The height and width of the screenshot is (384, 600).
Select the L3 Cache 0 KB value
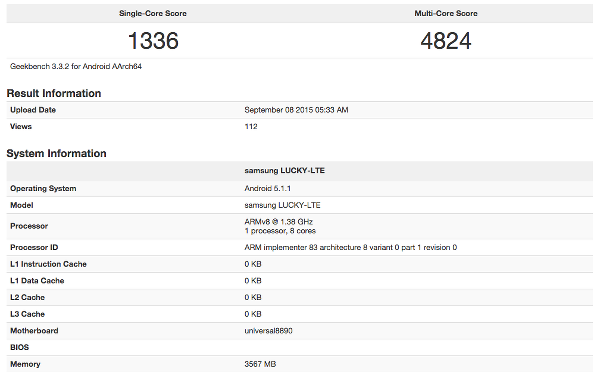click(x=253, y=314)
